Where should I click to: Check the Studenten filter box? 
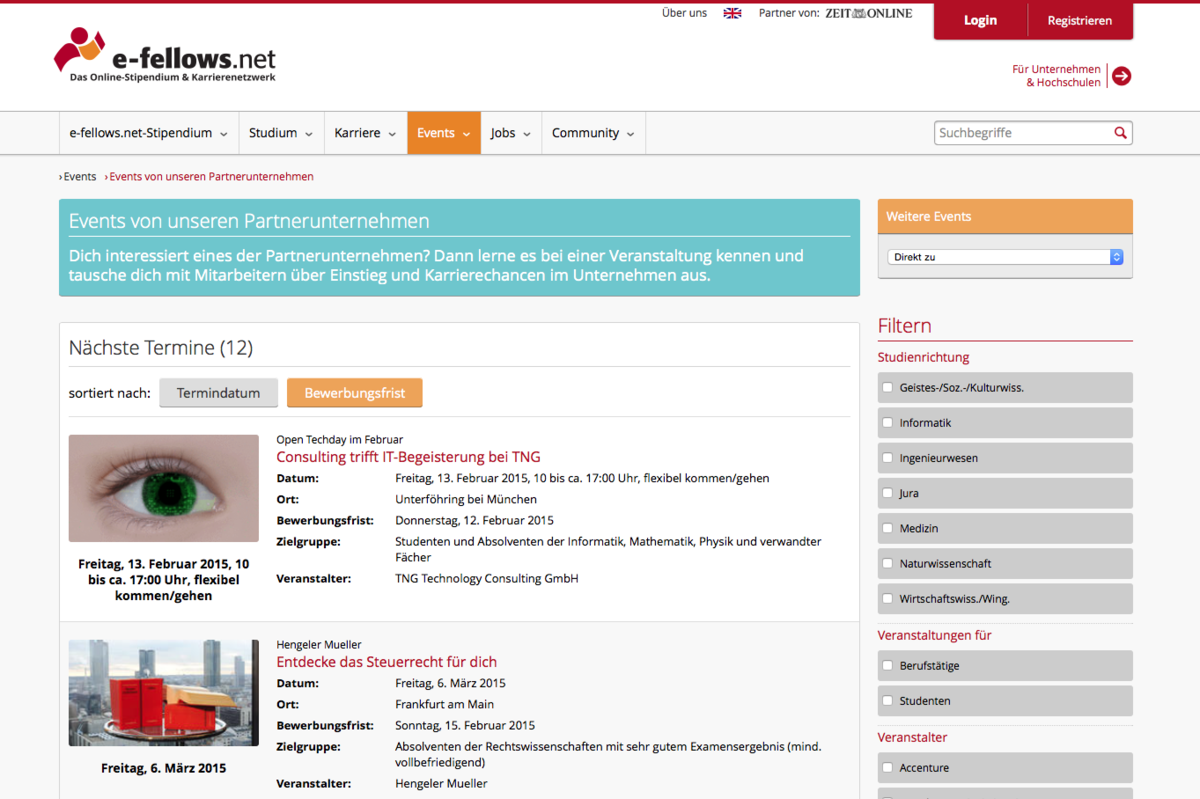[887, 700]
